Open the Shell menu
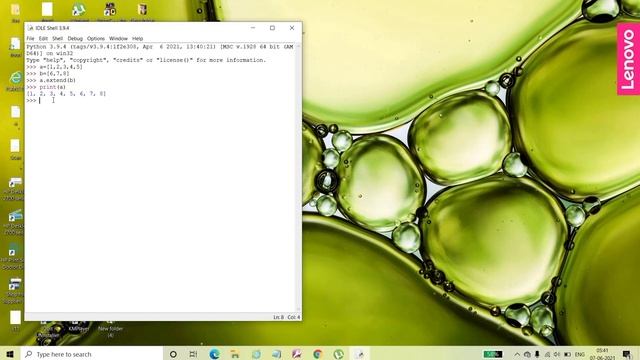 coord(58,38)
